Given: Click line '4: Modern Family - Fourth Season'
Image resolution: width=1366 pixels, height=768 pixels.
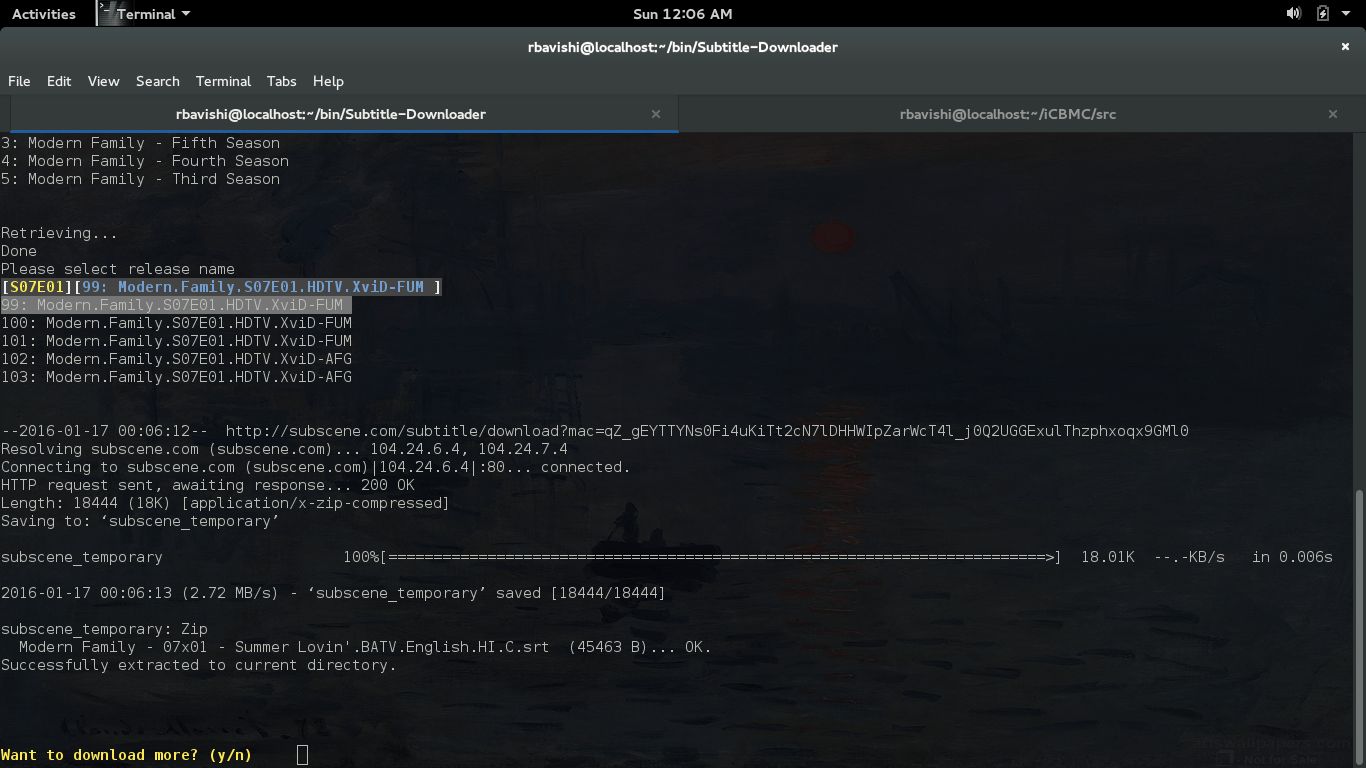Looking at the screenshot, I should [145, 161].
